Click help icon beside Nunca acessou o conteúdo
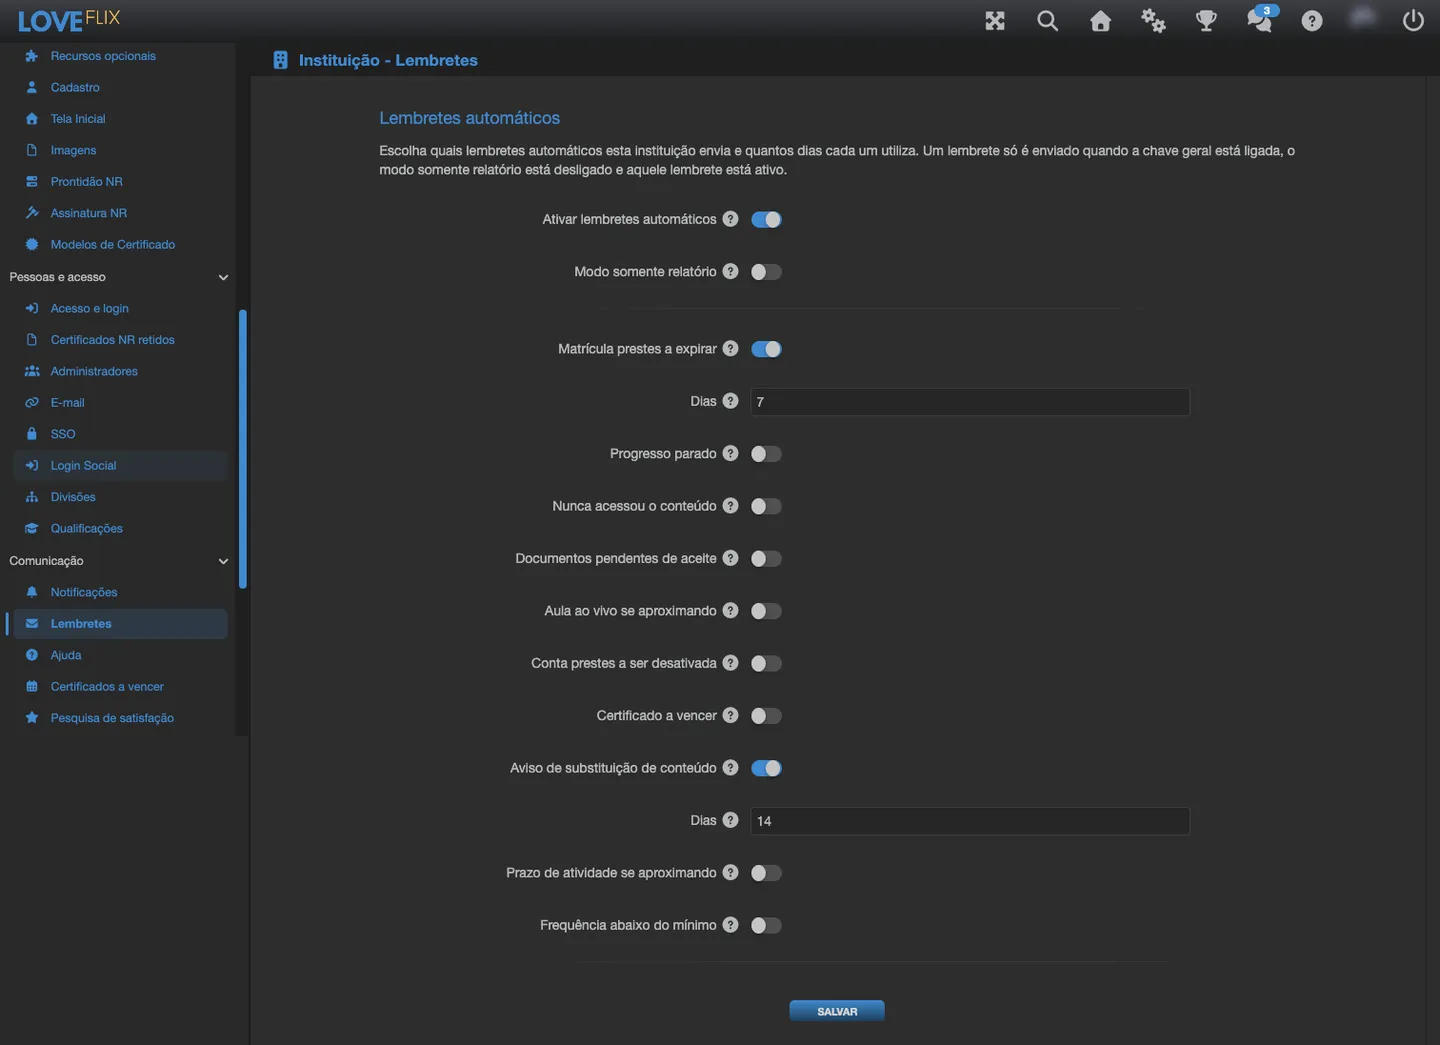The width and height of the screenshot is (1440, 1045). click(x=731, y=506)
